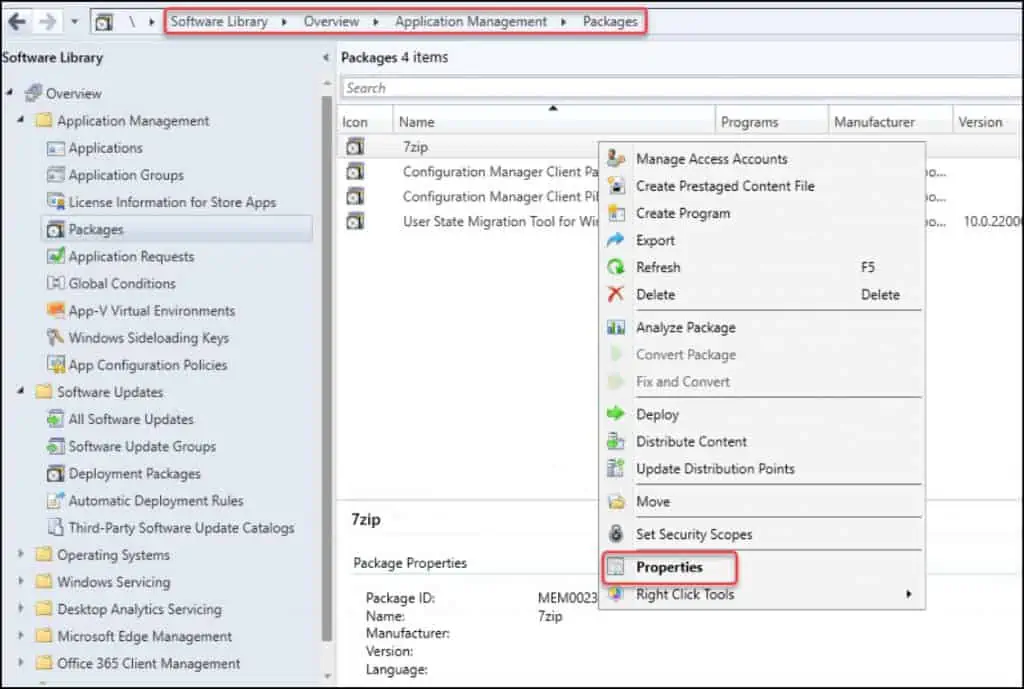The width and height of the screenshot is (1024, 689).
Task: Select Move in the context menu
Action: 653,502
